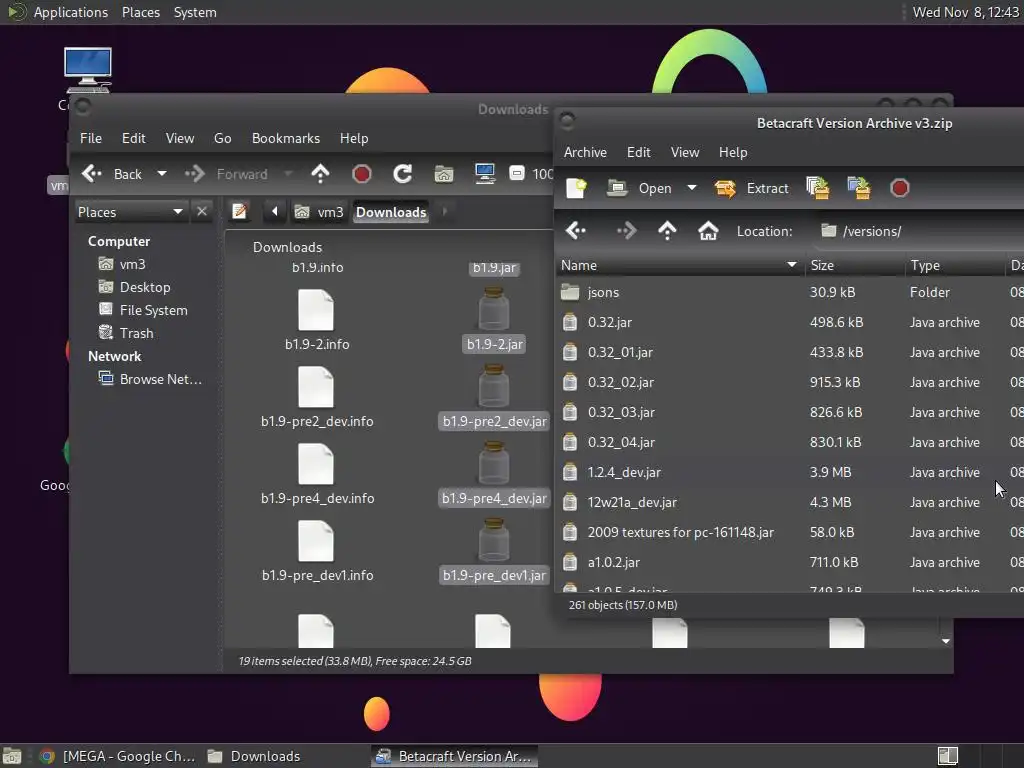Viewport: 1024px width, 768px height.
Task: Close the Places sidebar pane
Action: pos(202,212)
